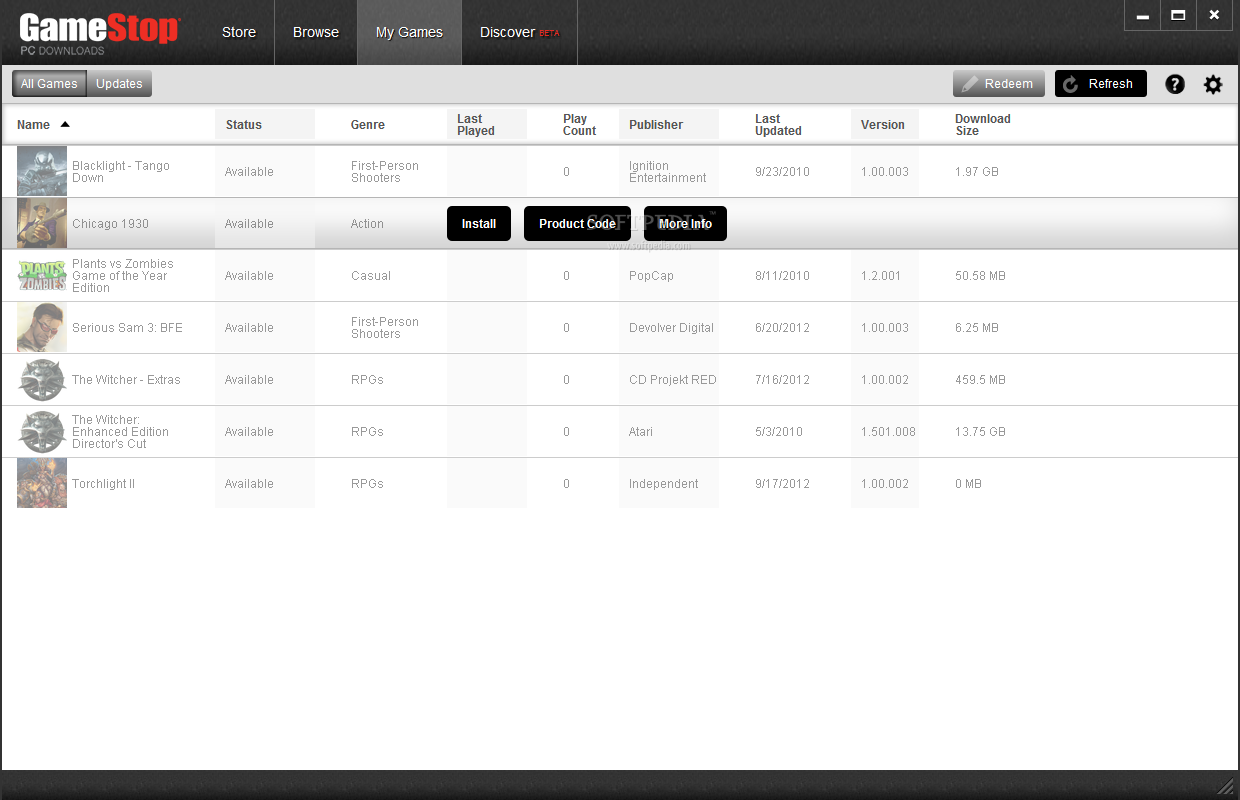Click the '6.25 MB' download size

tap(977, 328)
